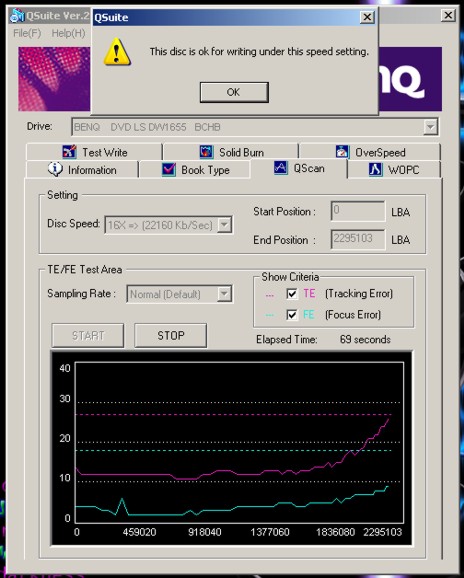Click the Book Type checkmark icon

(x=169, y=170)
